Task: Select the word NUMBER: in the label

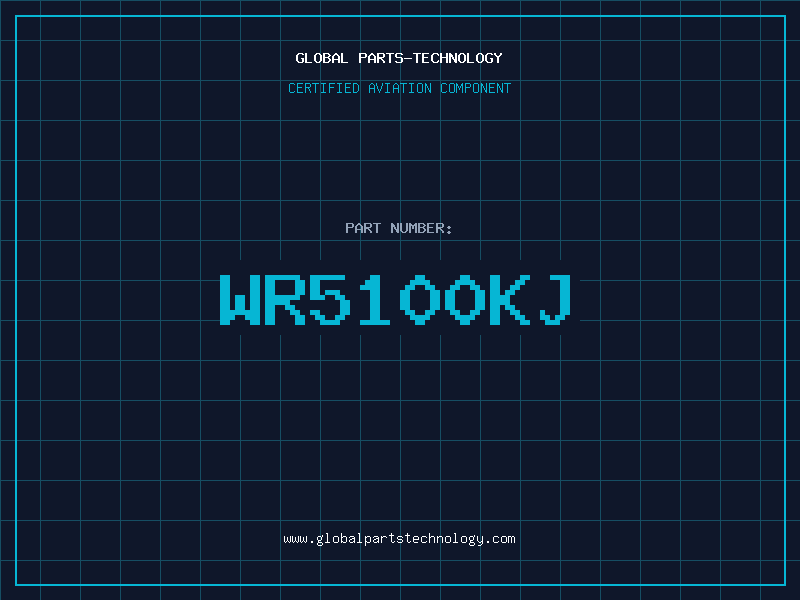Action: (x=421, y=228)
